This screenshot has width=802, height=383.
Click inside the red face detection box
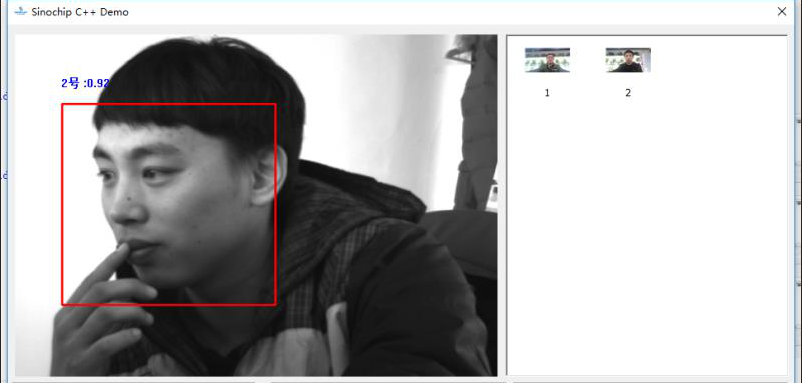(x=169, y=205)
